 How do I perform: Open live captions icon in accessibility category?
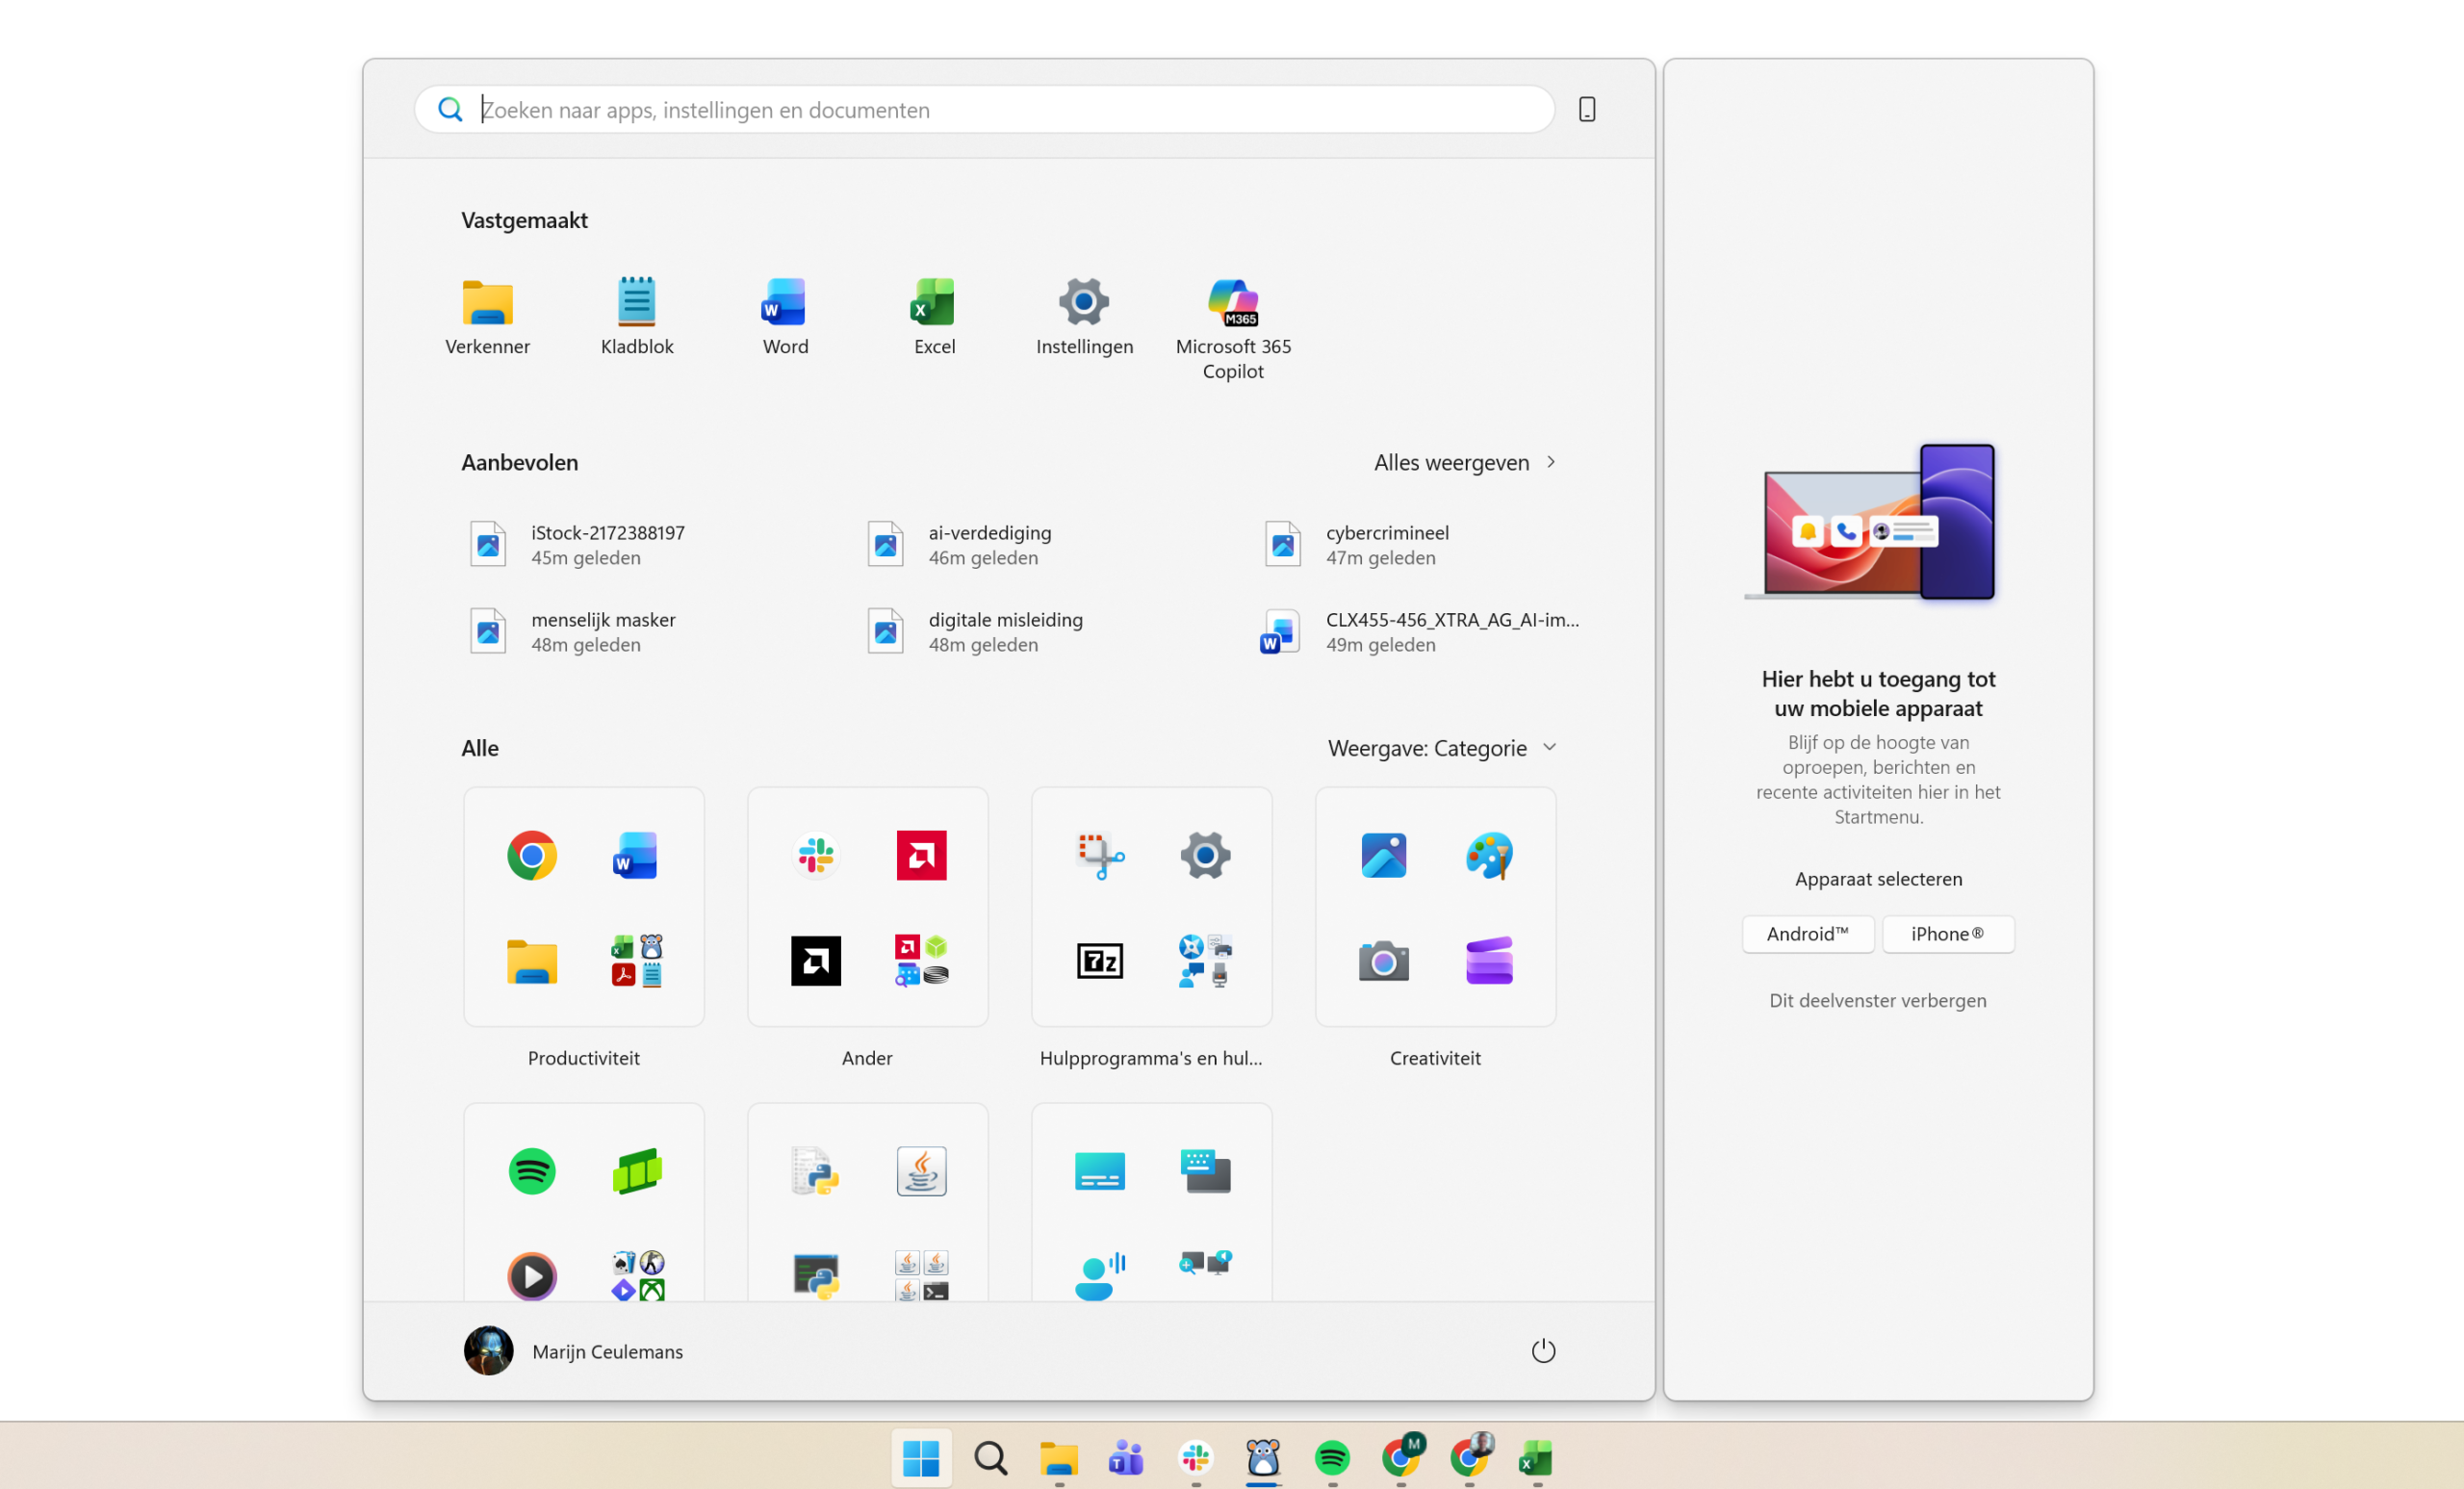coord(1099,1171)
